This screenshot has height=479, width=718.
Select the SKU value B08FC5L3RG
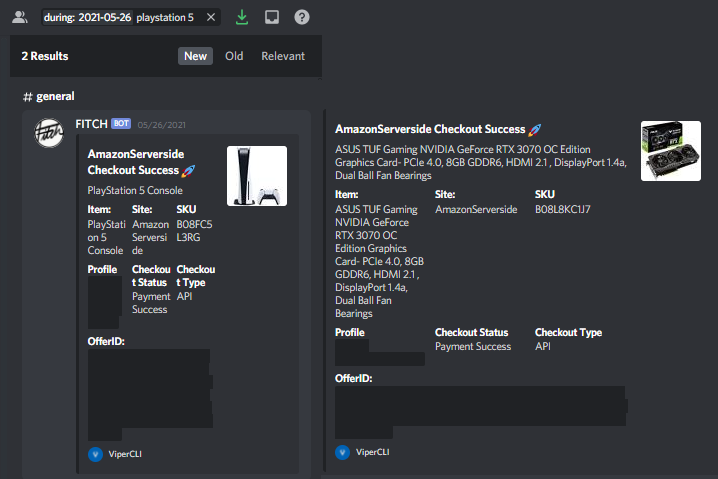tap(194, 231)
